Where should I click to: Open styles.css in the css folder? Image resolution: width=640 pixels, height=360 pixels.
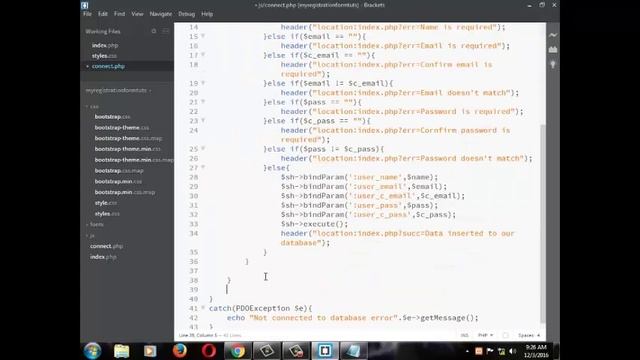[107, 214]
